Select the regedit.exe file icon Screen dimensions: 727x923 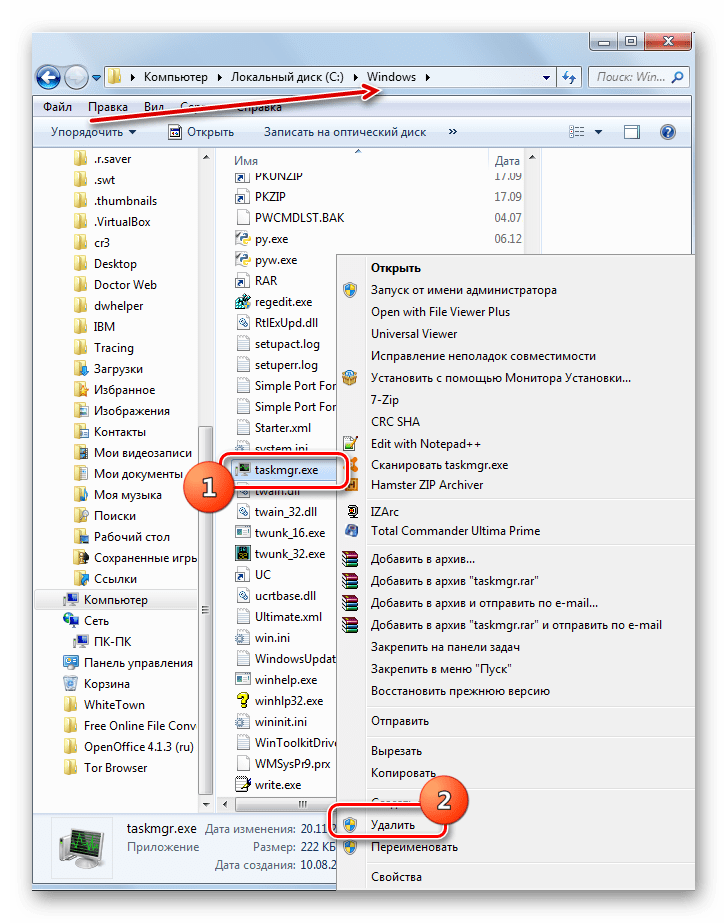[243, 301]
